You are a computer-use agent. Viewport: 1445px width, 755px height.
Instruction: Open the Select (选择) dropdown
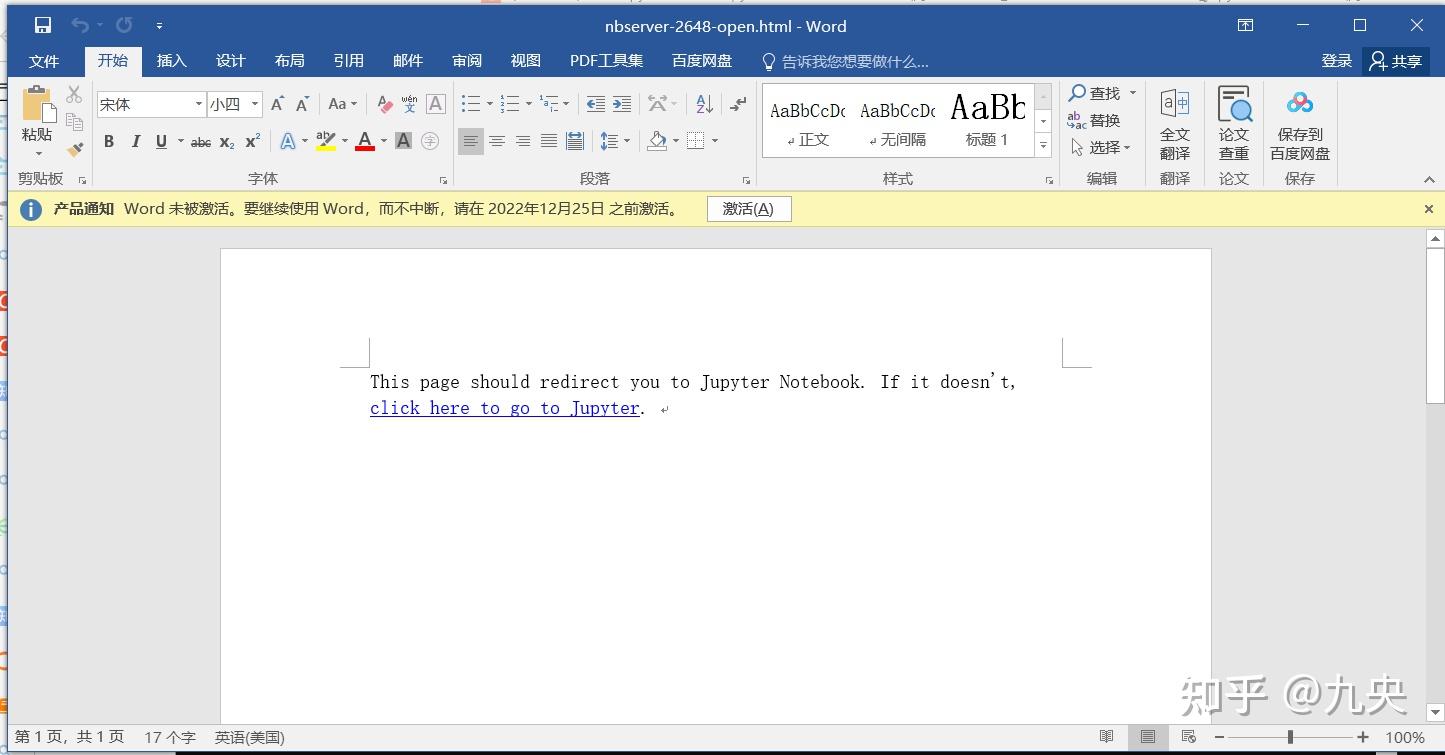[x=1100, y=147]
